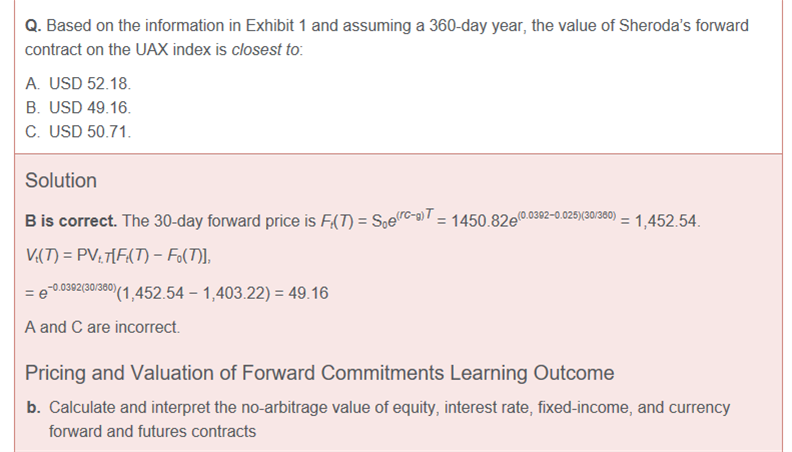This screenshot has height=452, width=792.
Task: Click the bold 'B is correct.' text
Action: pos(71,221)
